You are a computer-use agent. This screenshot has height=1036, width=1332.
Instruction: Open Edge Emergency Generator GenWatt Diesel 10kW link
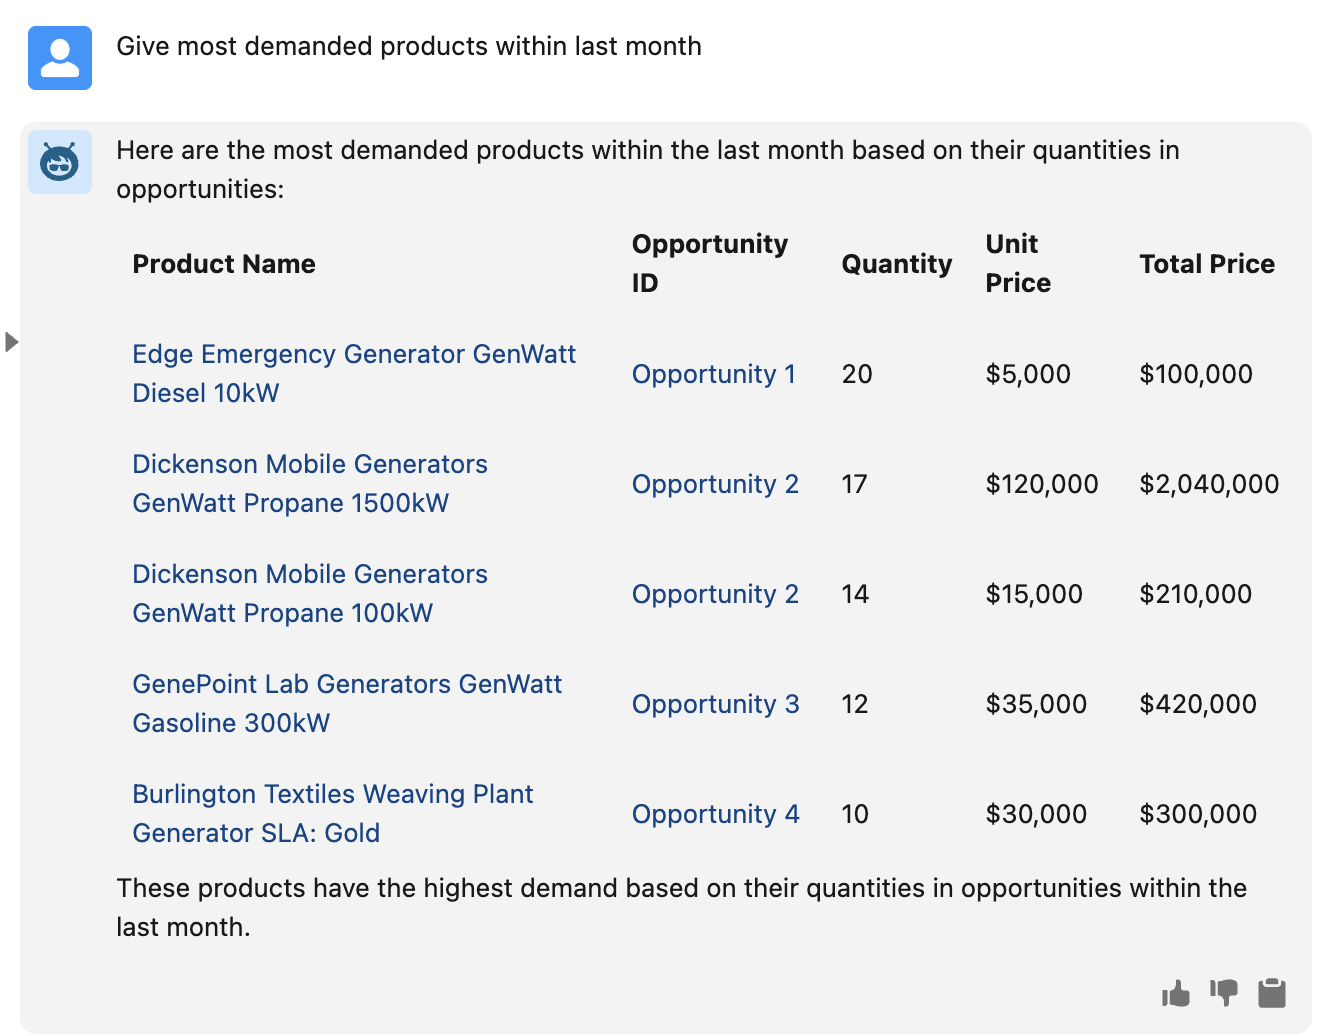[x=354, y=373]
